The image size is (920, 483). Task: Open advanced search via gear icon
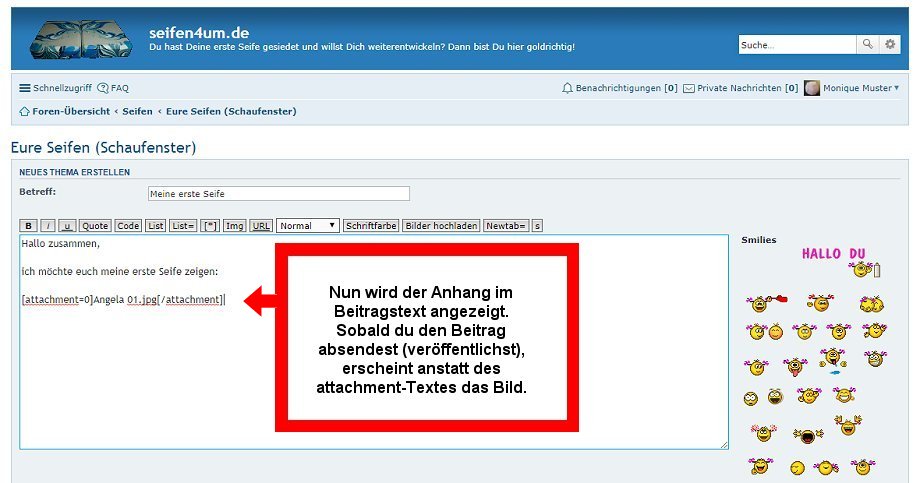coord(889,44)
